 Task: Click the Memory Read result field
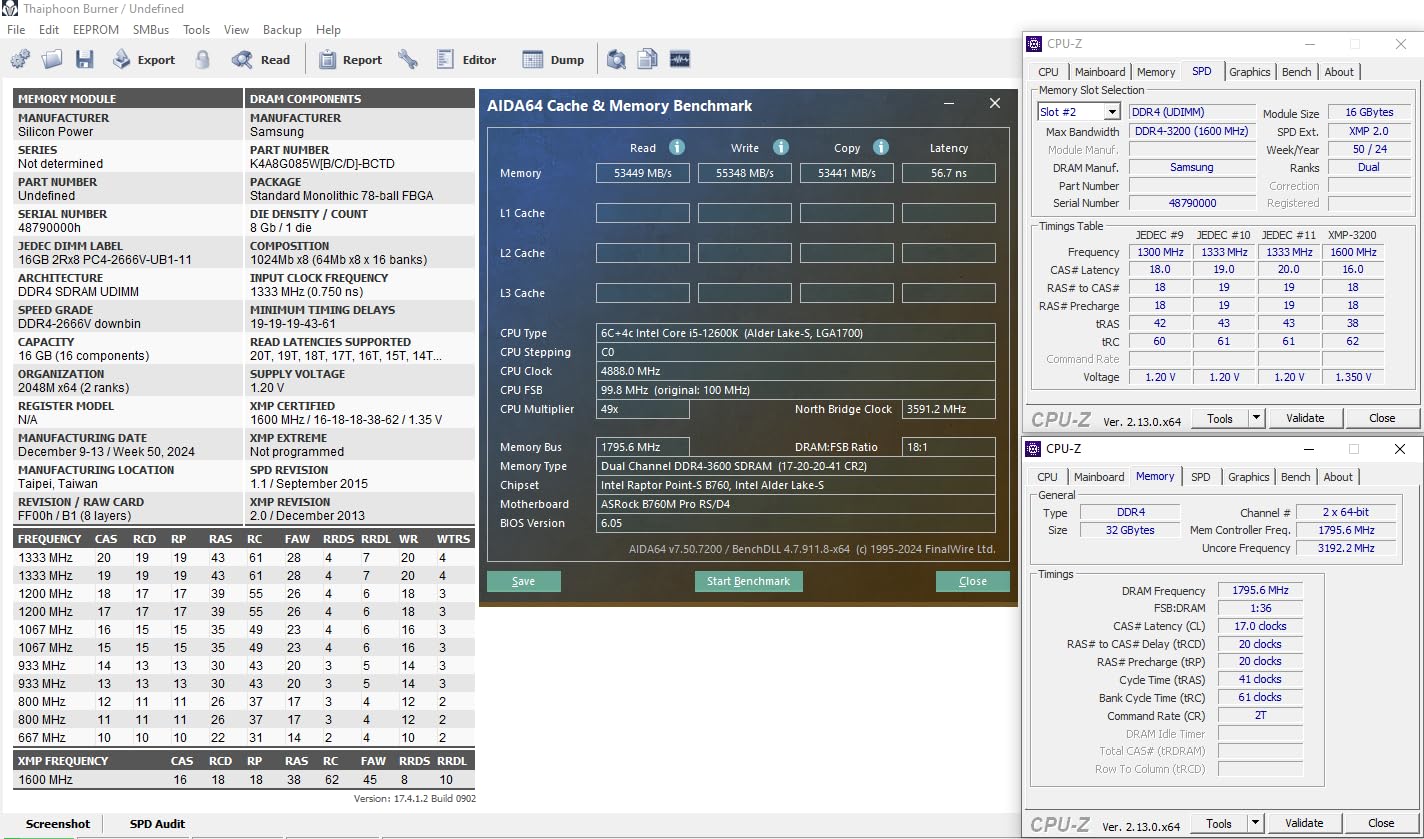point(643,173)
